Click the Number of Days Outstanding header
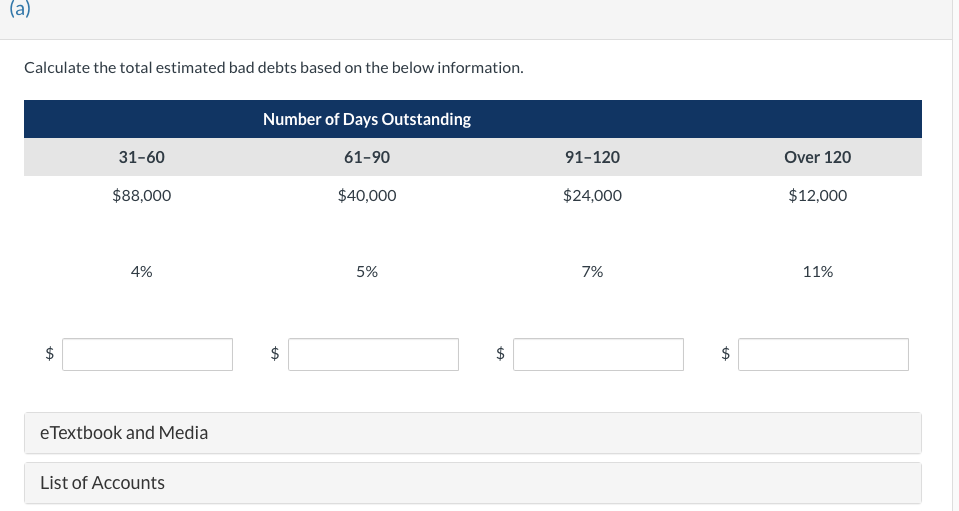 pos(367,119)
